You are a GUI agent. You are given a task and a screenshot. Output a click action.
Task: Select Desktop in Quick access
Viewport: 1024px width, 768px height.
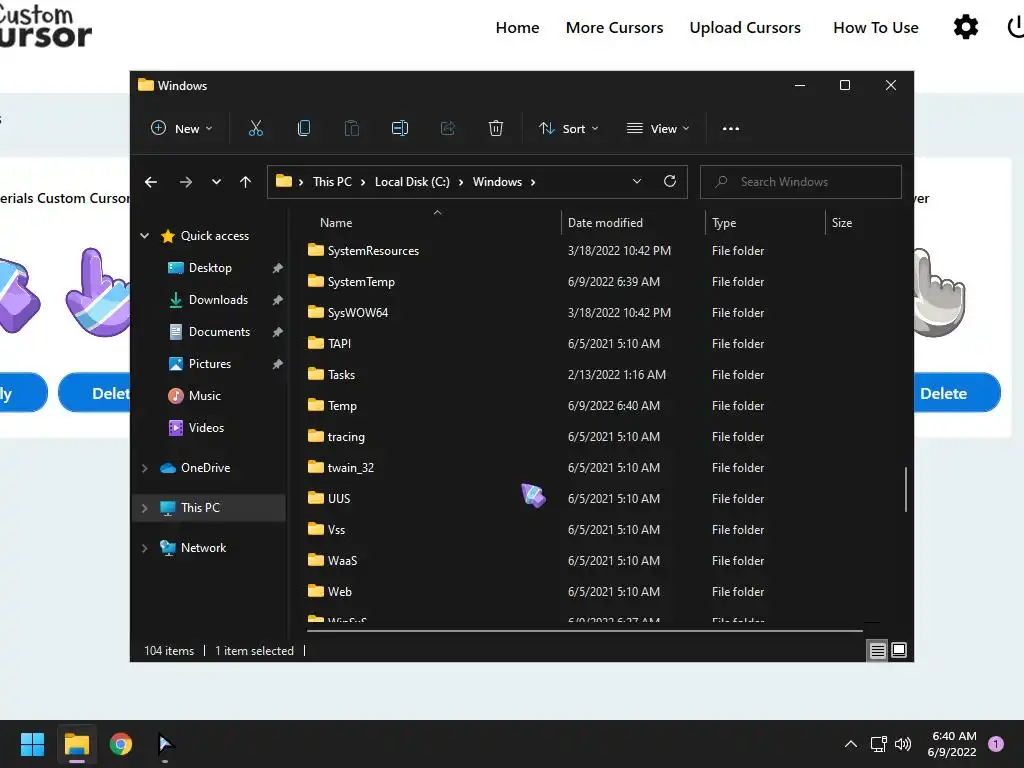click(210, 268)
